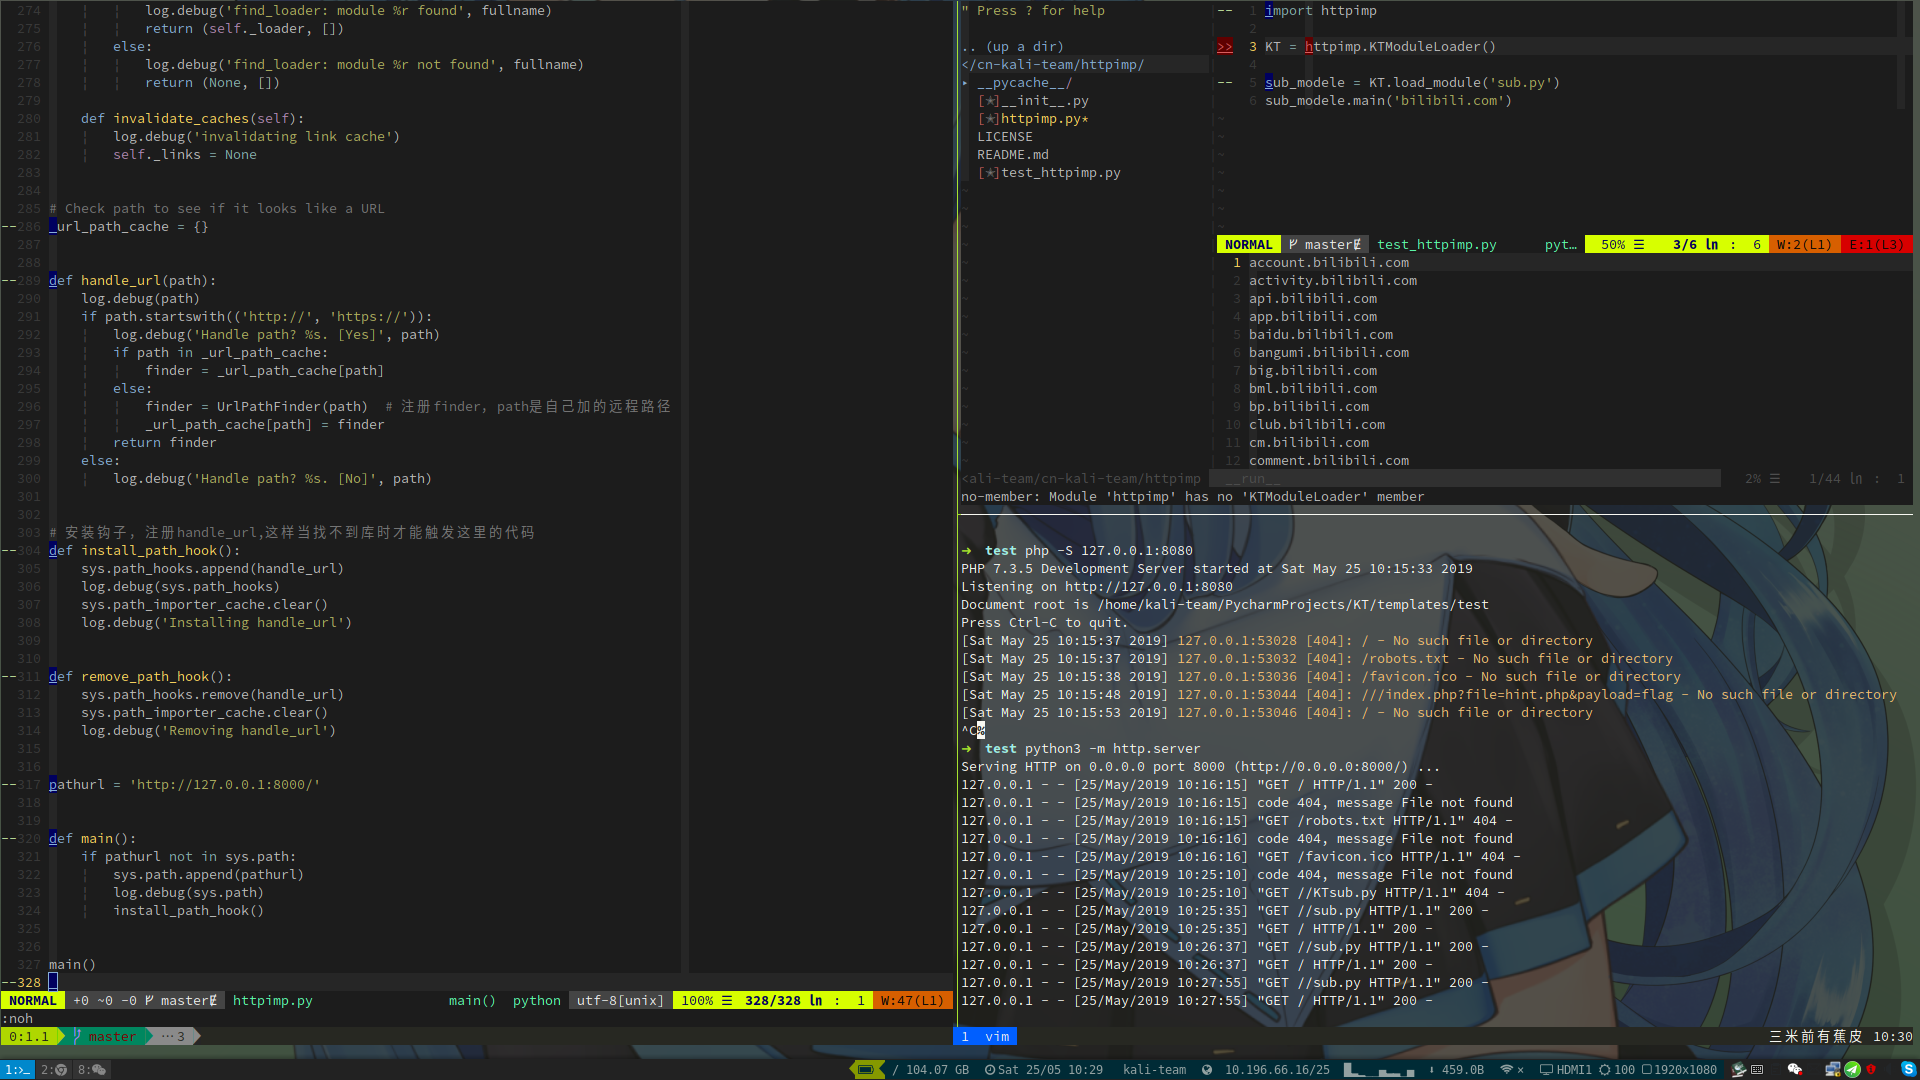1920x1080 pixels.
Task: Click the error marker on line 3
Action: (1224, 47)
